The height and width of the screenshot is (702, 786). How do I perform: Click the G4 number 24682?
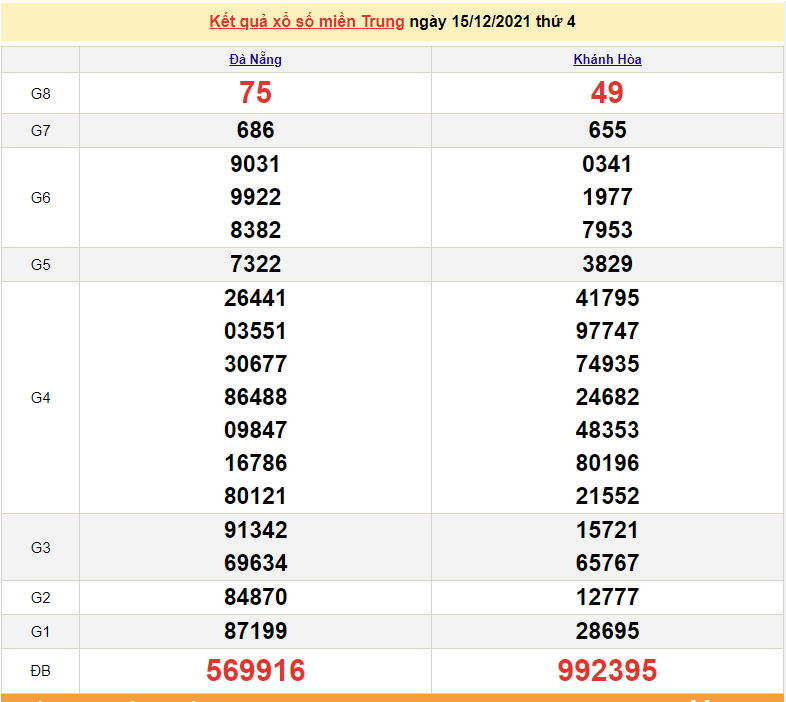coord(607,397)
